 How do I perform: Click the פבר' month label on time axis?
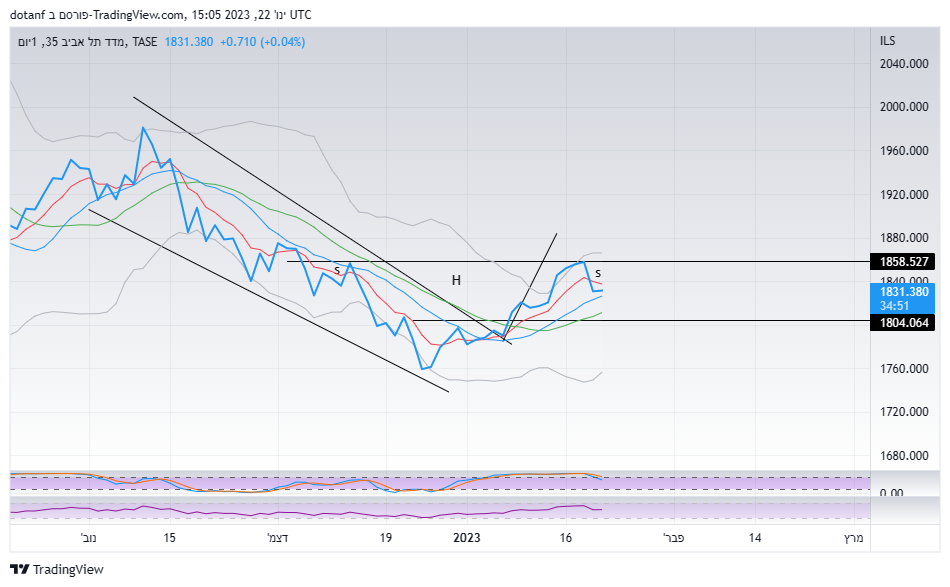pos(673,538)
